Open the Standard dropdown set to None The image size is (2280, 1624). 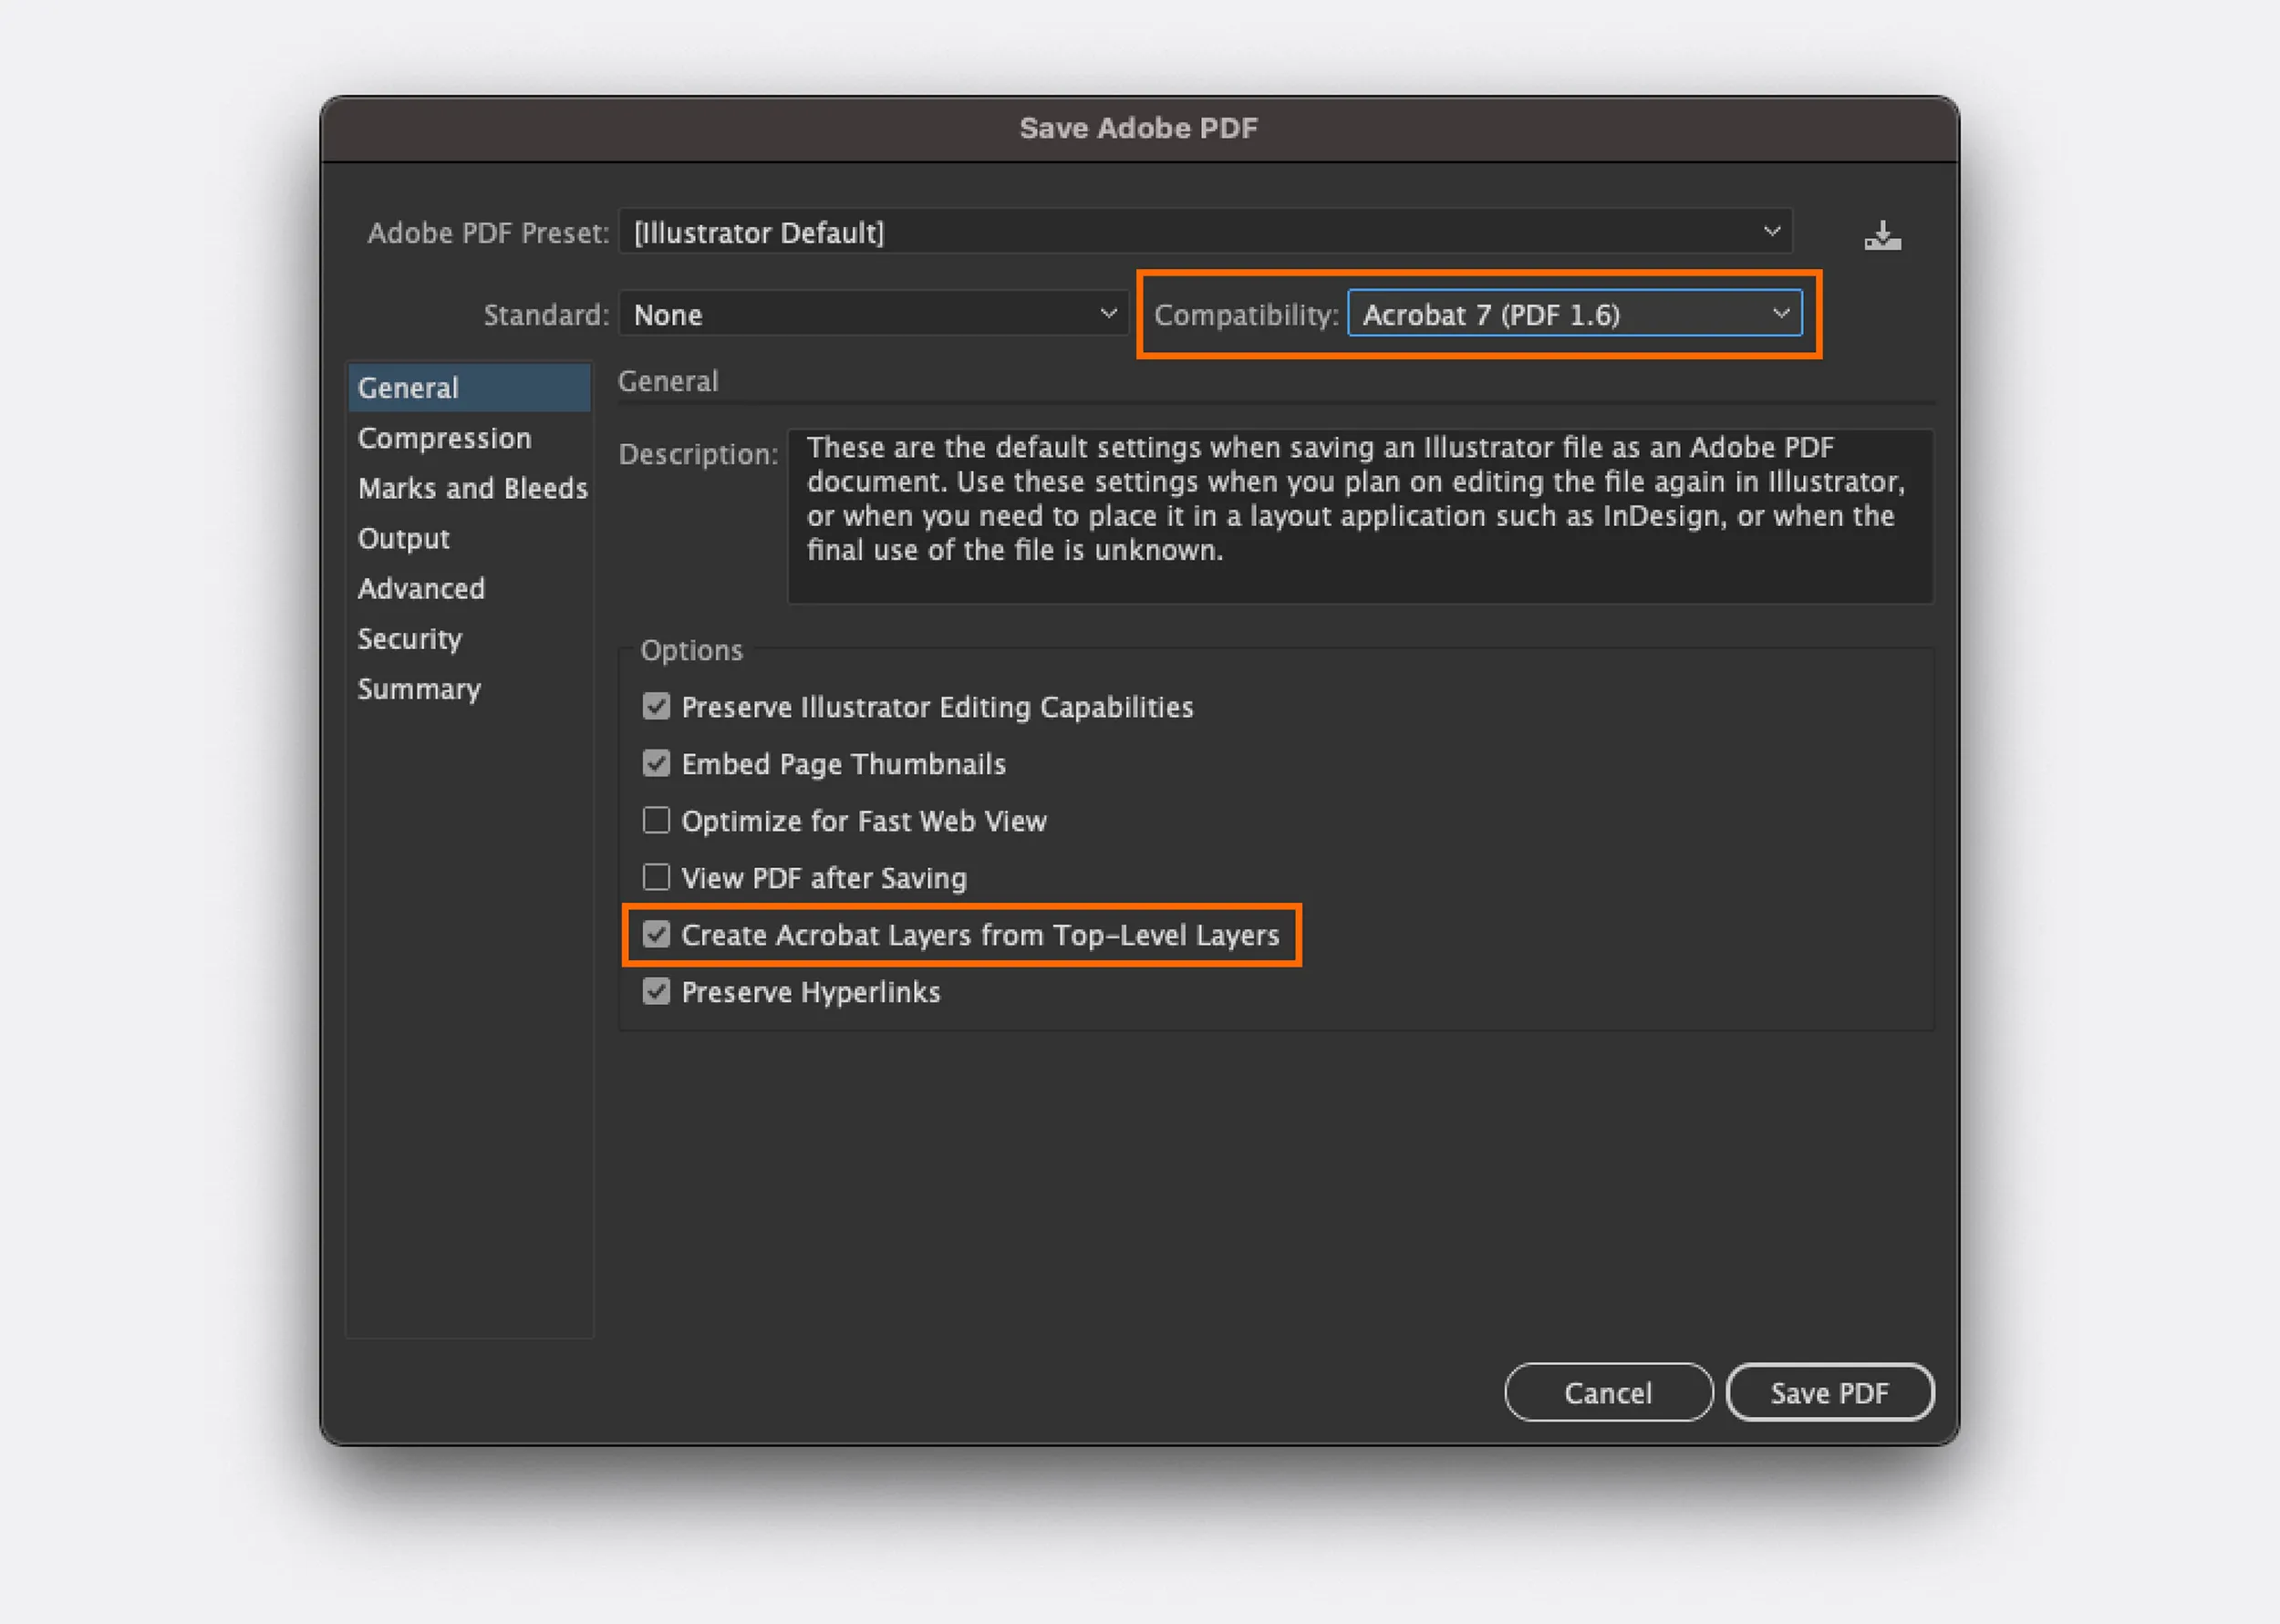(x=873, y=315)
